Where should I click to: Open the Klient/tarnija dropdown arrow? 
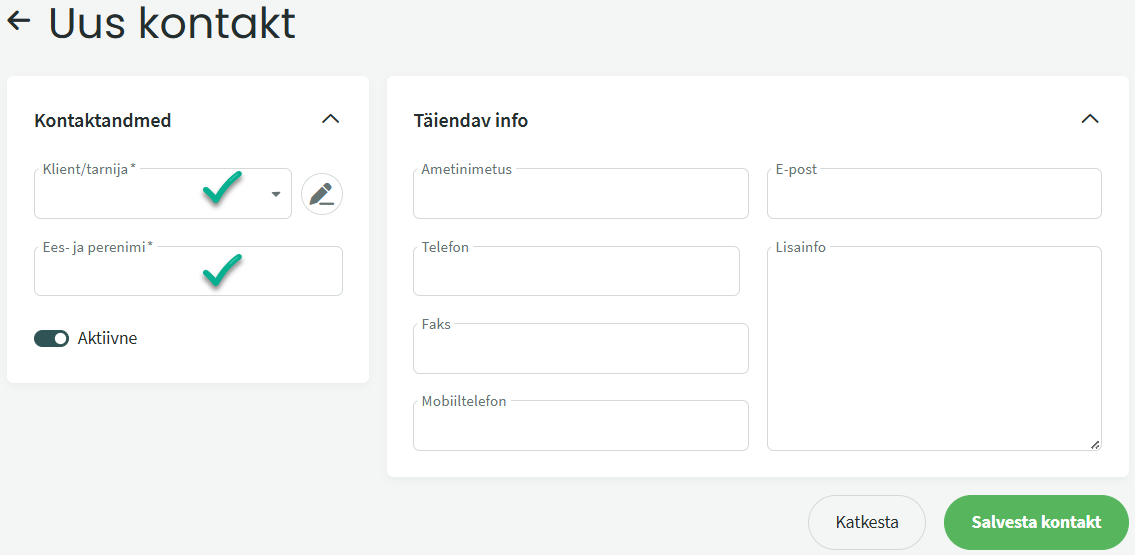(276, 194)
